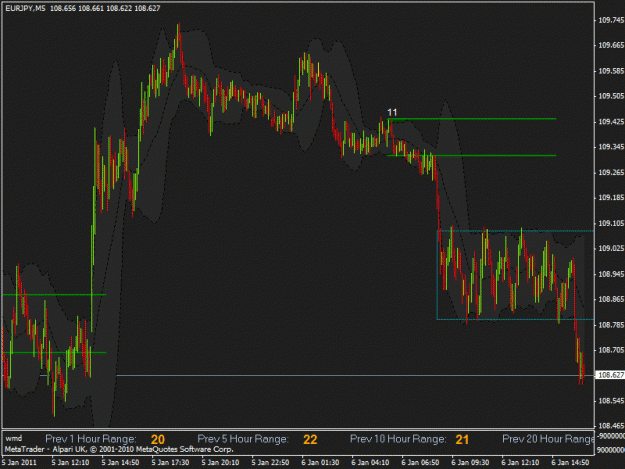Screen dimensions: 625x469
Task: Click the 109.745 price scale label
Action: pyautogui.click(x=611, y=20)
